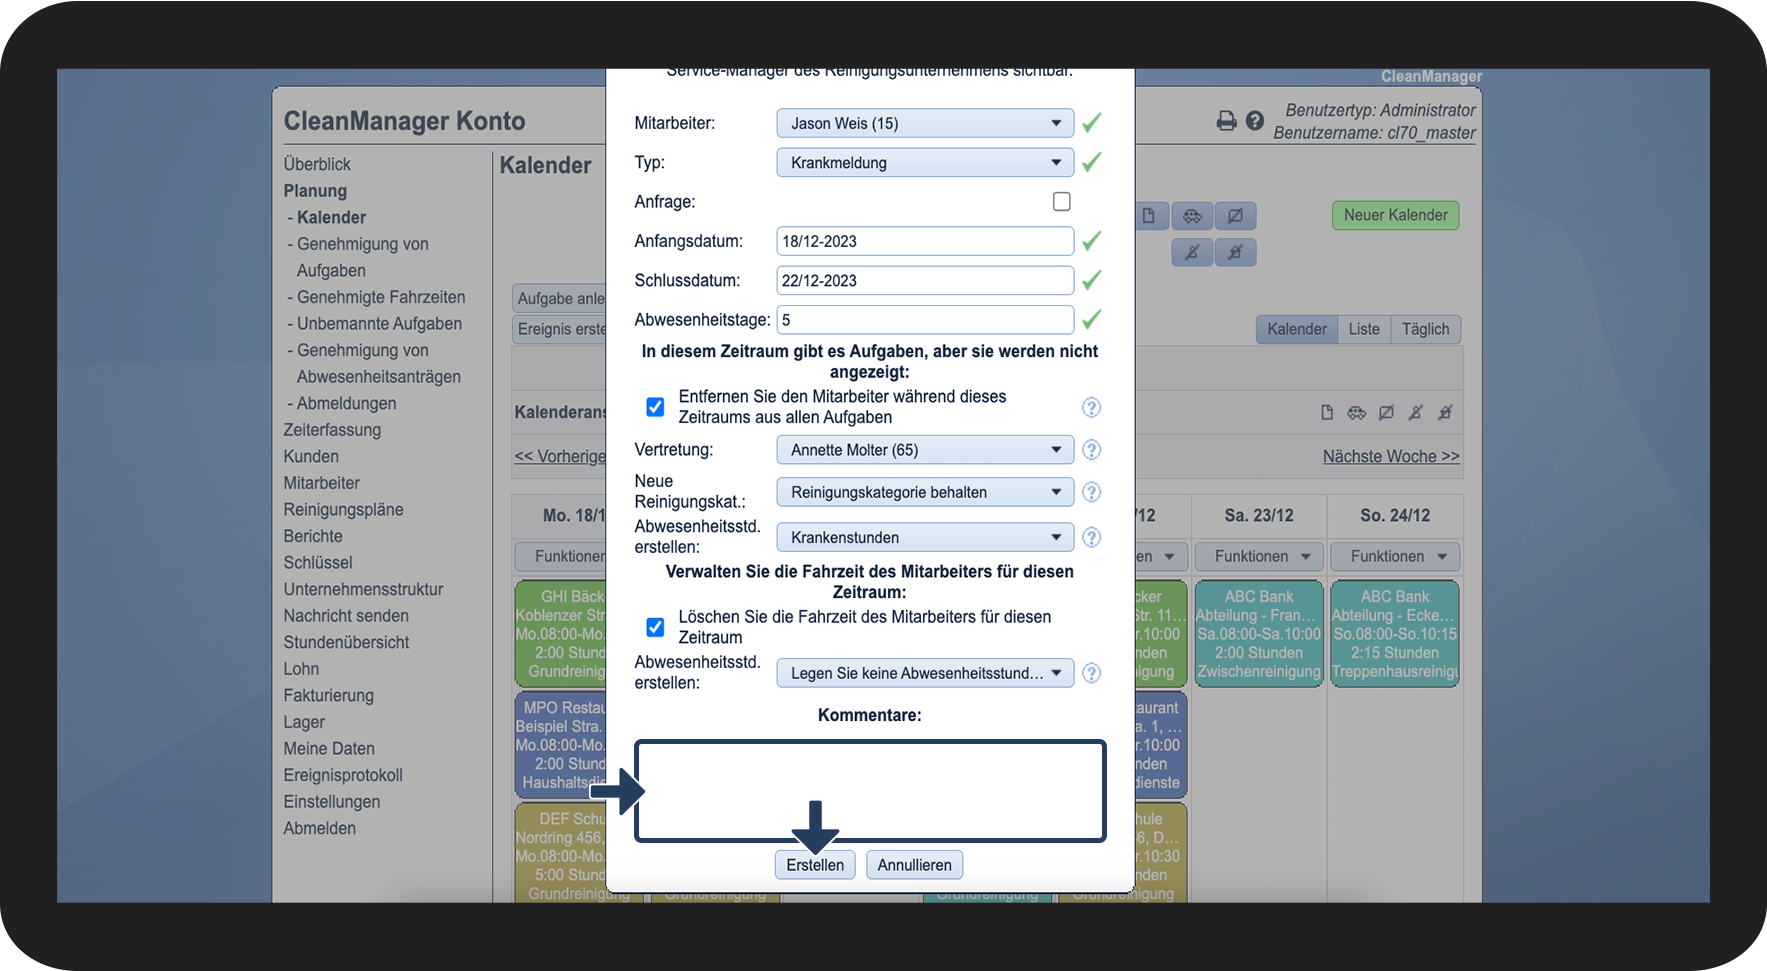Click the crossed-out person toolbar button
The height and width of the screenshot is (971, 1767).
coord(1192,253)
